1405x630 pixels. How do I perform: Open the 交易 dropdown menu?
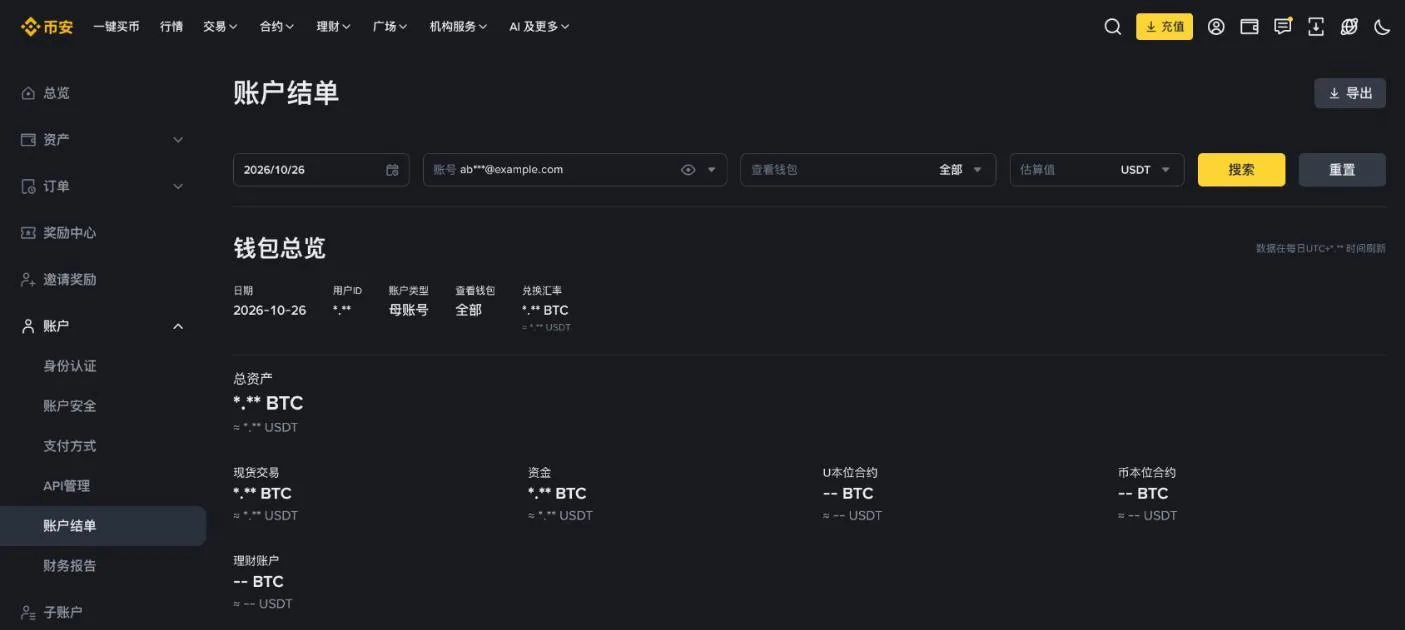tap(220, 27)
